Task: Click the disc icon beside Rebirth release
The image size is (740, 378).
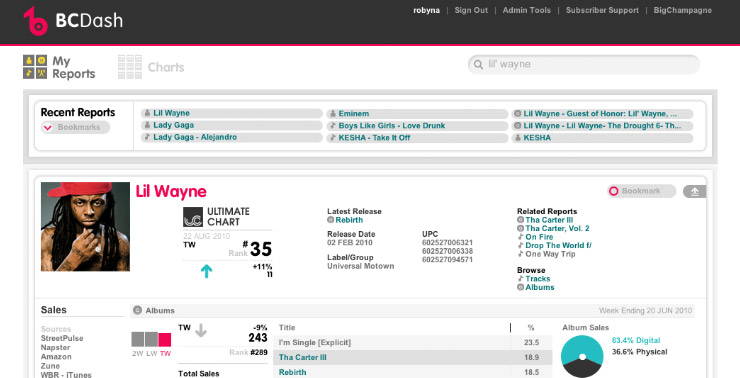Action: point(330,220)
